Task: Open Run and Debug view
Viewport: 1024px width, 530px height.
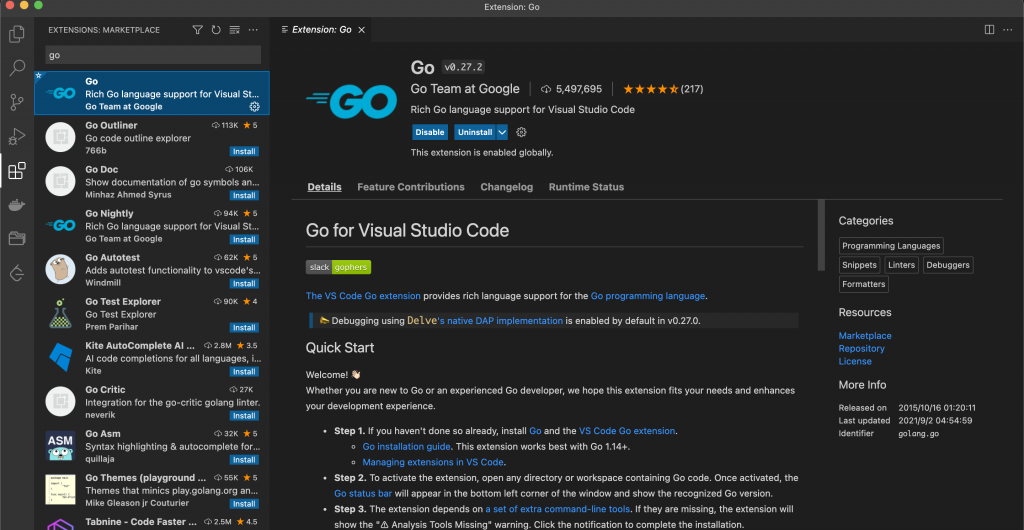Action: pos(16,136)
